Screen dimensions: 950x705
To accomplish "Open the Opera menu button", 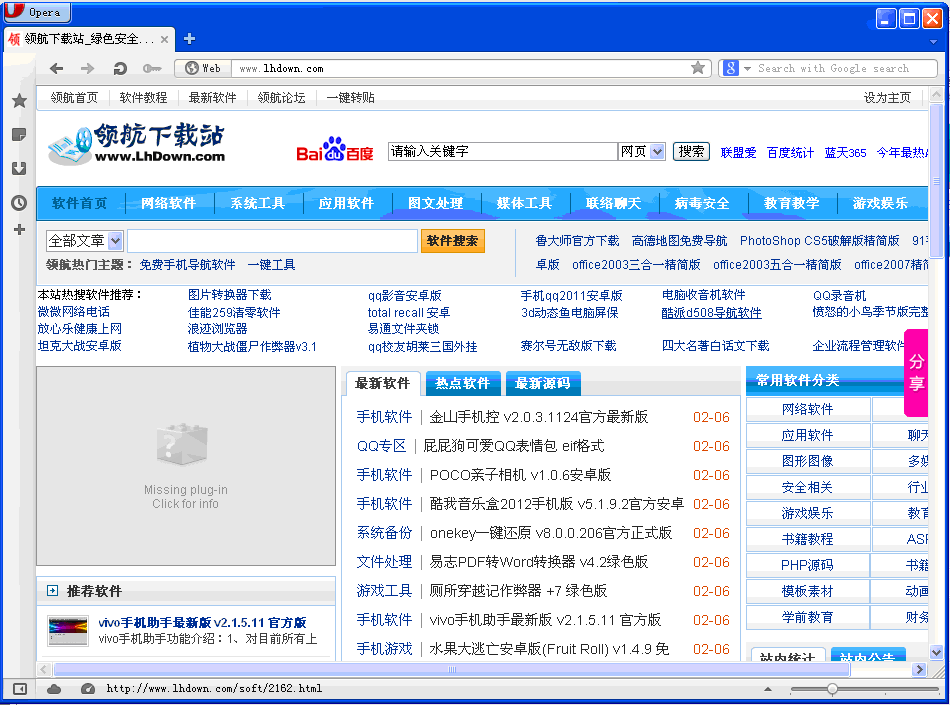I will [36, 12].
